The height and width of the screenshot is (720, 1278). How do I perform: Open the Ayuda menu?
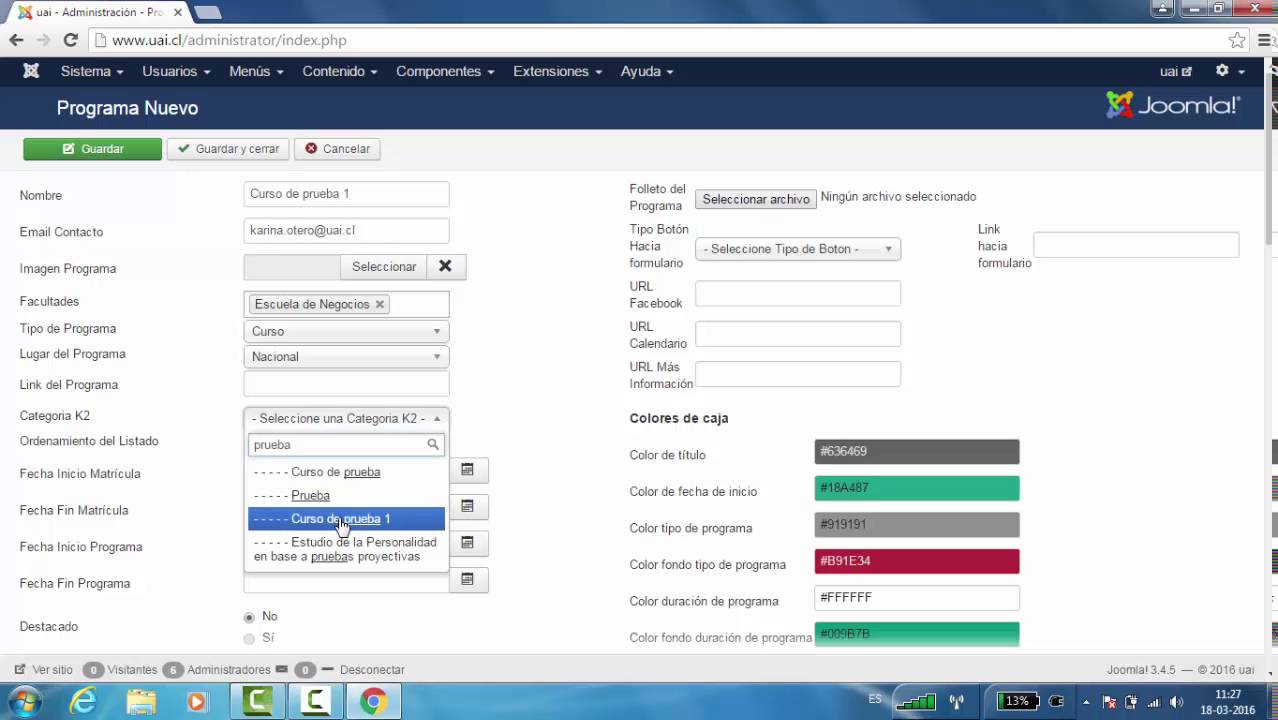point(647,71)
